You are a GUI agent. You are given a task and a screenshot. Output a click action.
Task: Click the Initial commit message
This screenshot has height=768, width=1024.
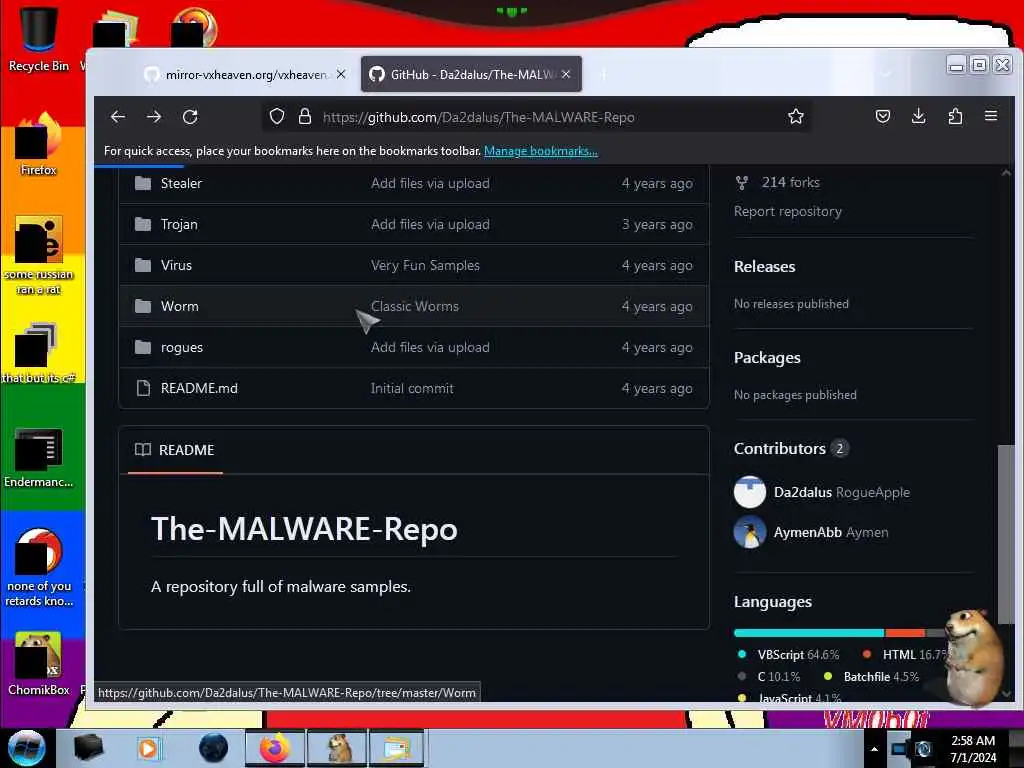(x=412, y=389)
